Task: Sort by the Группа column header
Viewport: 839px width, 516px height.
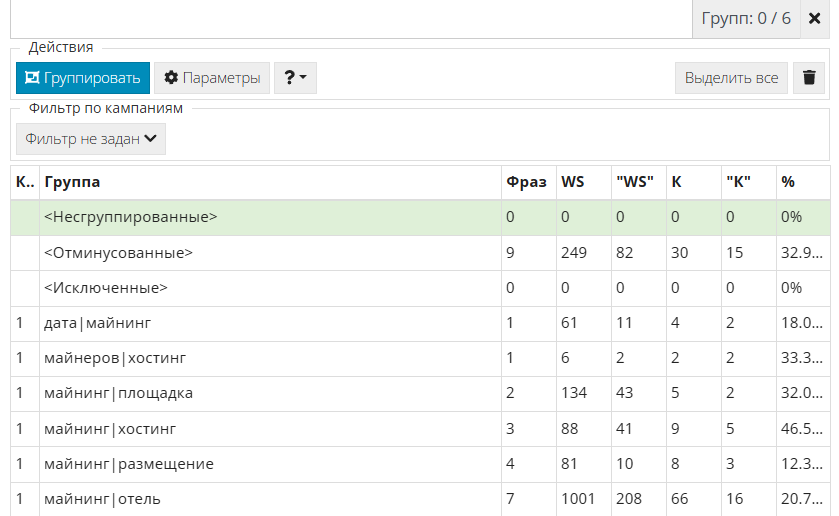Action: point(72,182)
